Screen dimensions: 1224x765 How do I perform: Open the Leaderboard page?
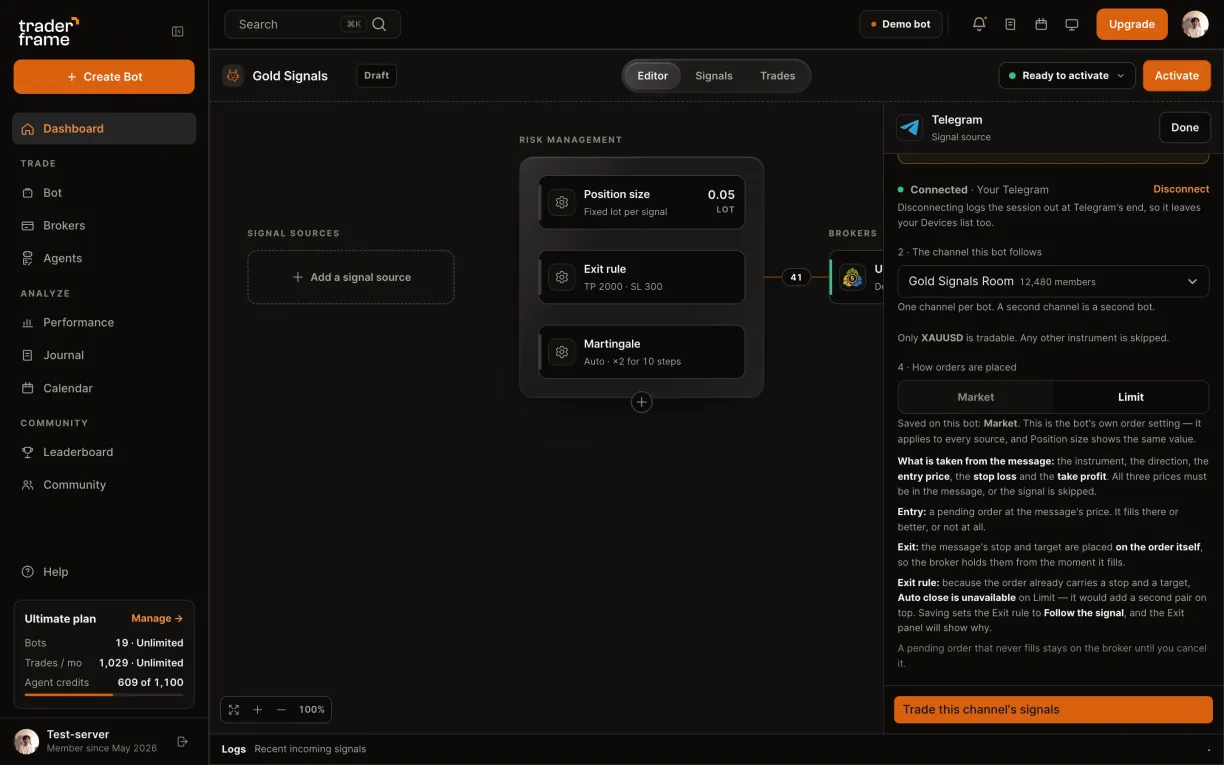(104, 452)
